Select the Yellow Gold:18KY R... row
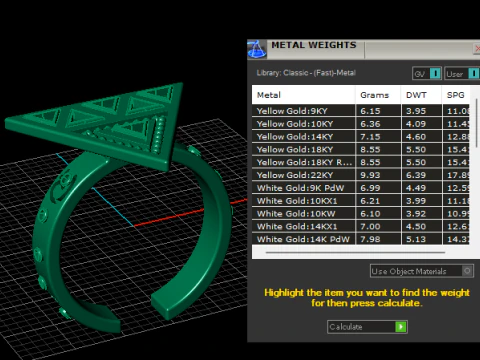The height and width of the screenshot is (360, 480). click(x=361, y=162)
